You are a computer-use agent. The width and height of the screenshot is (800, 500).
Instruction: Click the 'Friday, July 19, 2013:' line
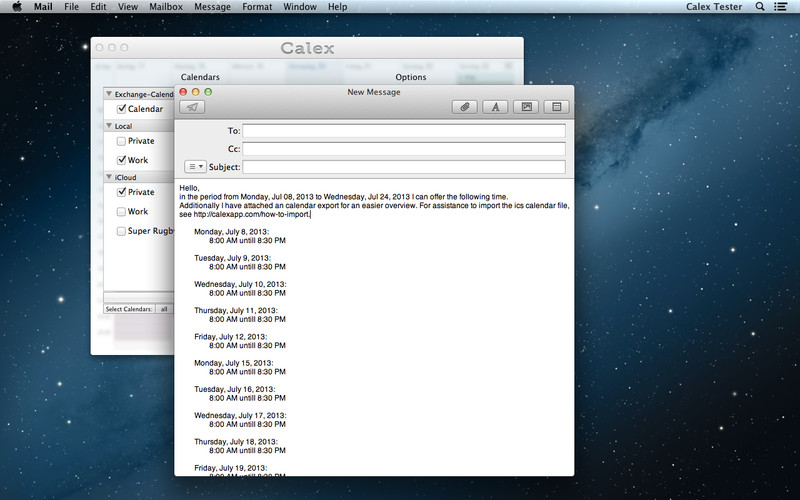(231, 468)
